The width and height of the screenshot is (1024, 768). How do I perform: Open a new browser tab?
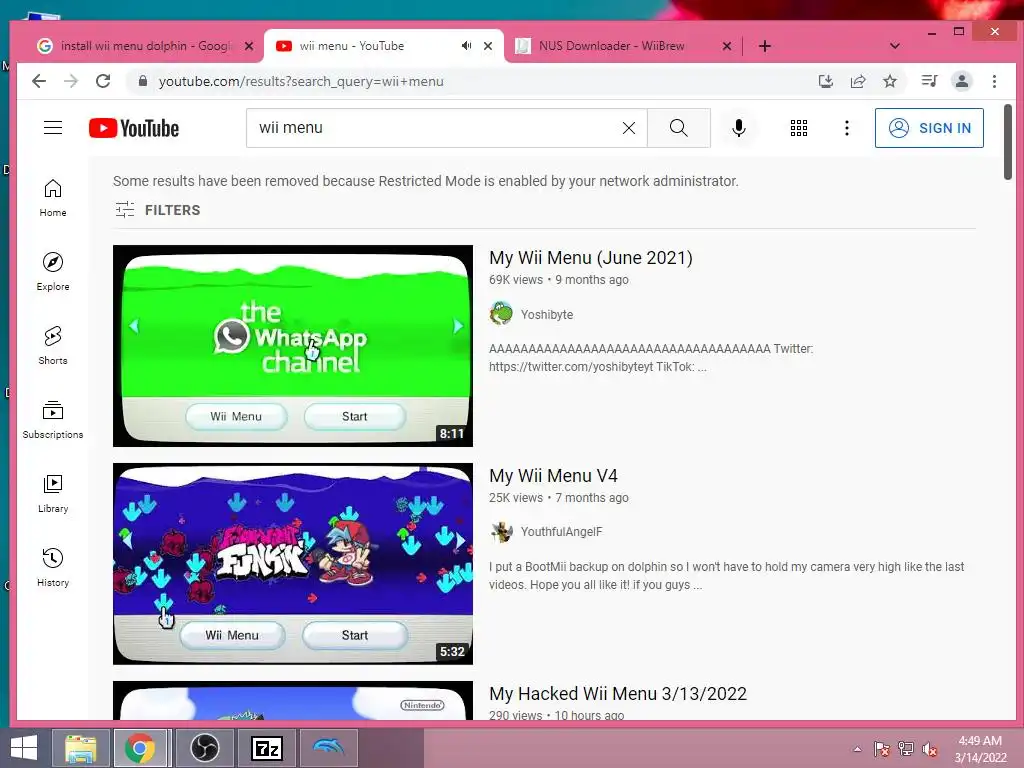pyautogui.click(x=765, y=46)
